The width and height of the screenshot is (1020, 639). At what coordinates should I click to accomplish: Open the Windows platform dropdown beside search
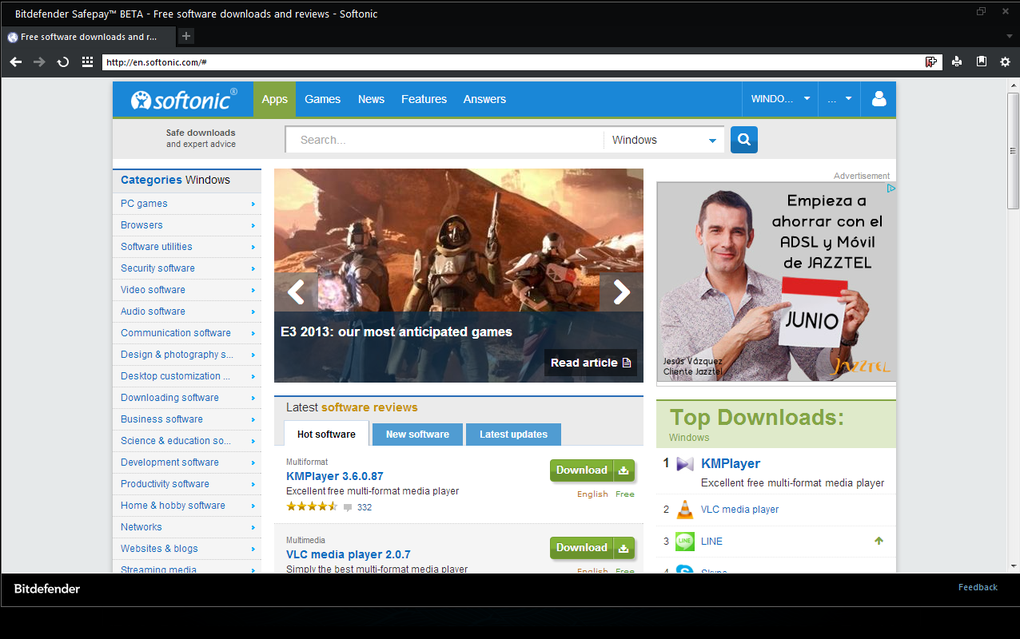pos(663,140)
